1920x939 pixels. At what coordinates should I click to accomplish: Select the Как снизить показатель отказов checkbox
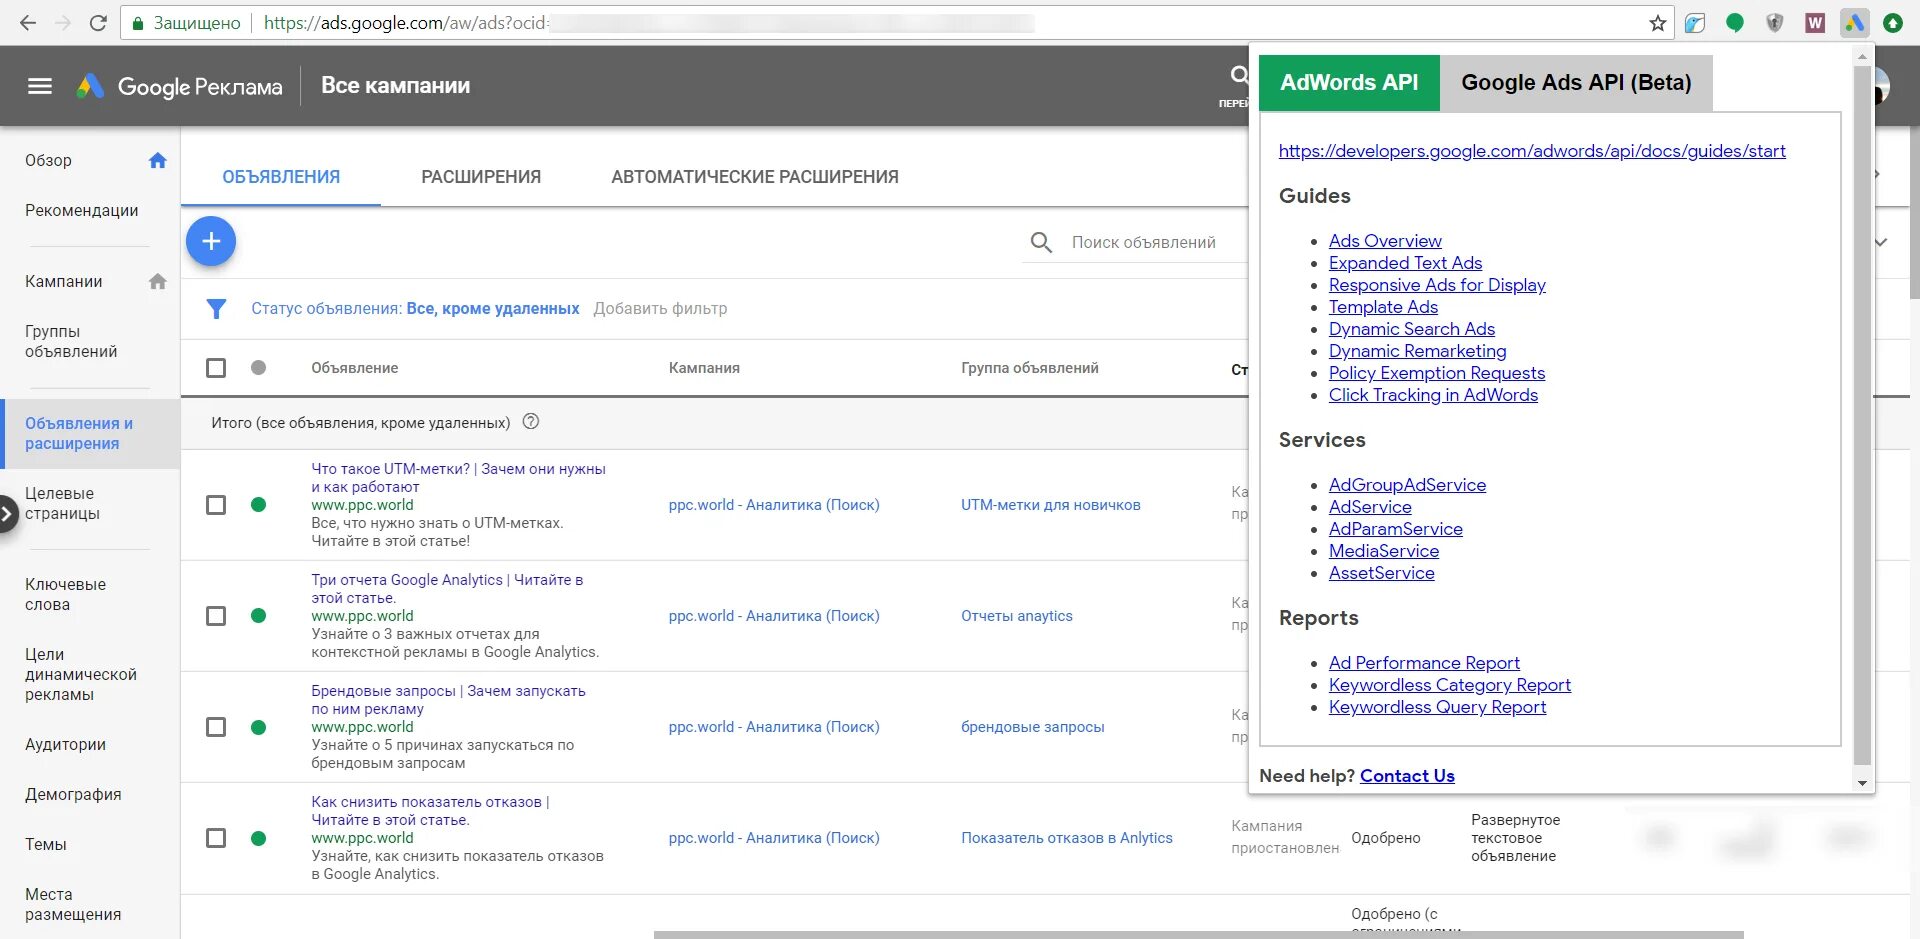coord(216,838)
